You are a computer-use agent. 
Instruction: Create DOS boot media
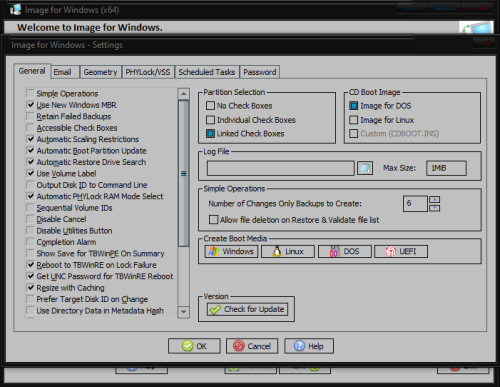tap(345, 251)
